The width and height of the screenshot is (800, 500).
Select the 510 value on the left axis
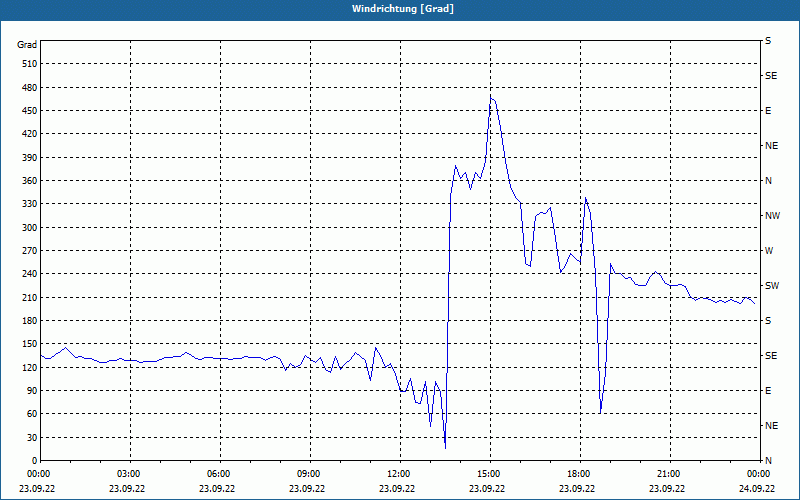click(x=30, y=64)
